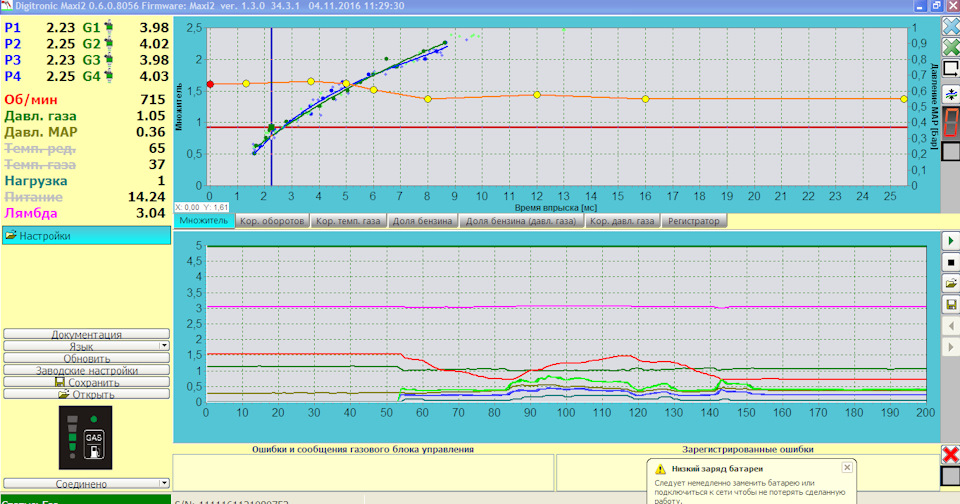Open the Язык language dropdown

coord(86,346)
